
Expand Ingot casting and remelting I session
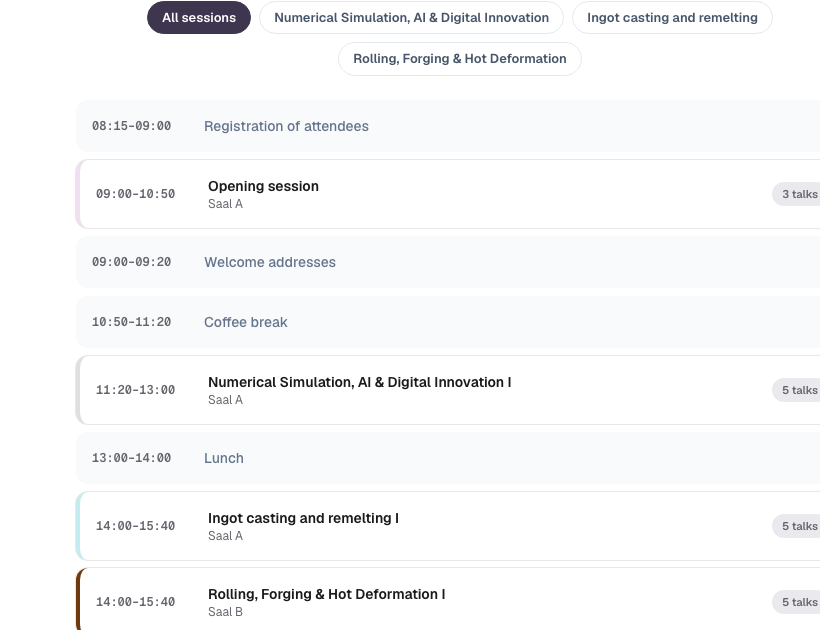click(448, 526)
